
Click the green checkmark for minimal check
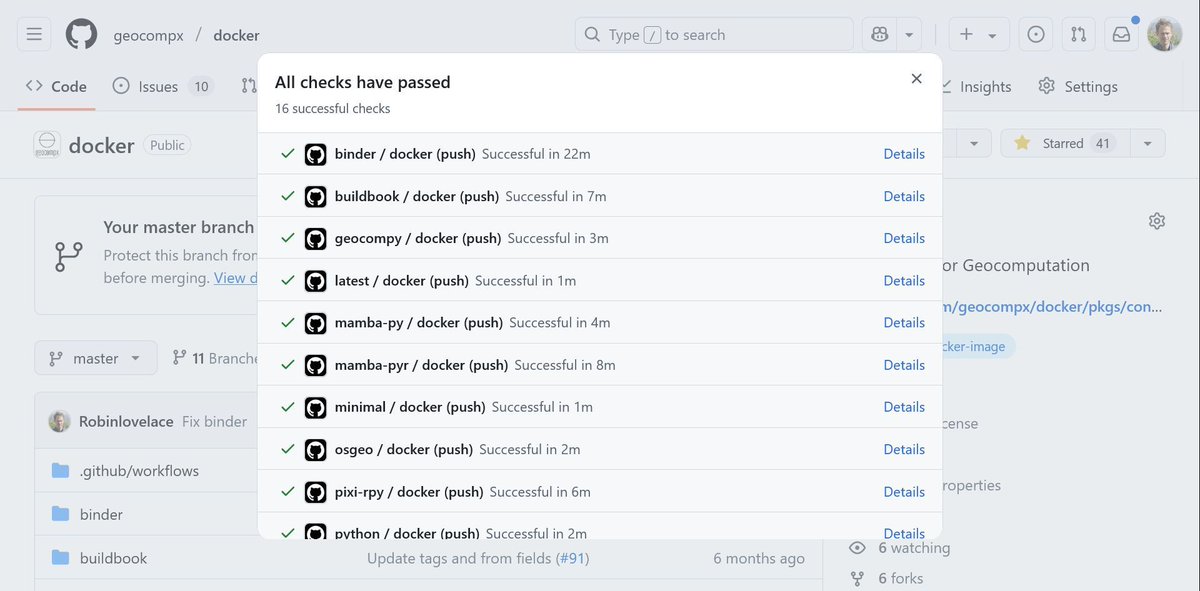[x=287, y=407]
